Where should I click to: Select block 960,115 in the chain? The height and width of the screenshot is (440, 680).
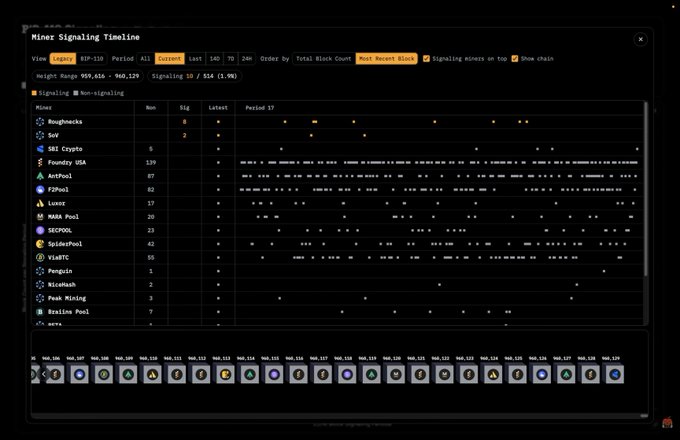(274, 375)
